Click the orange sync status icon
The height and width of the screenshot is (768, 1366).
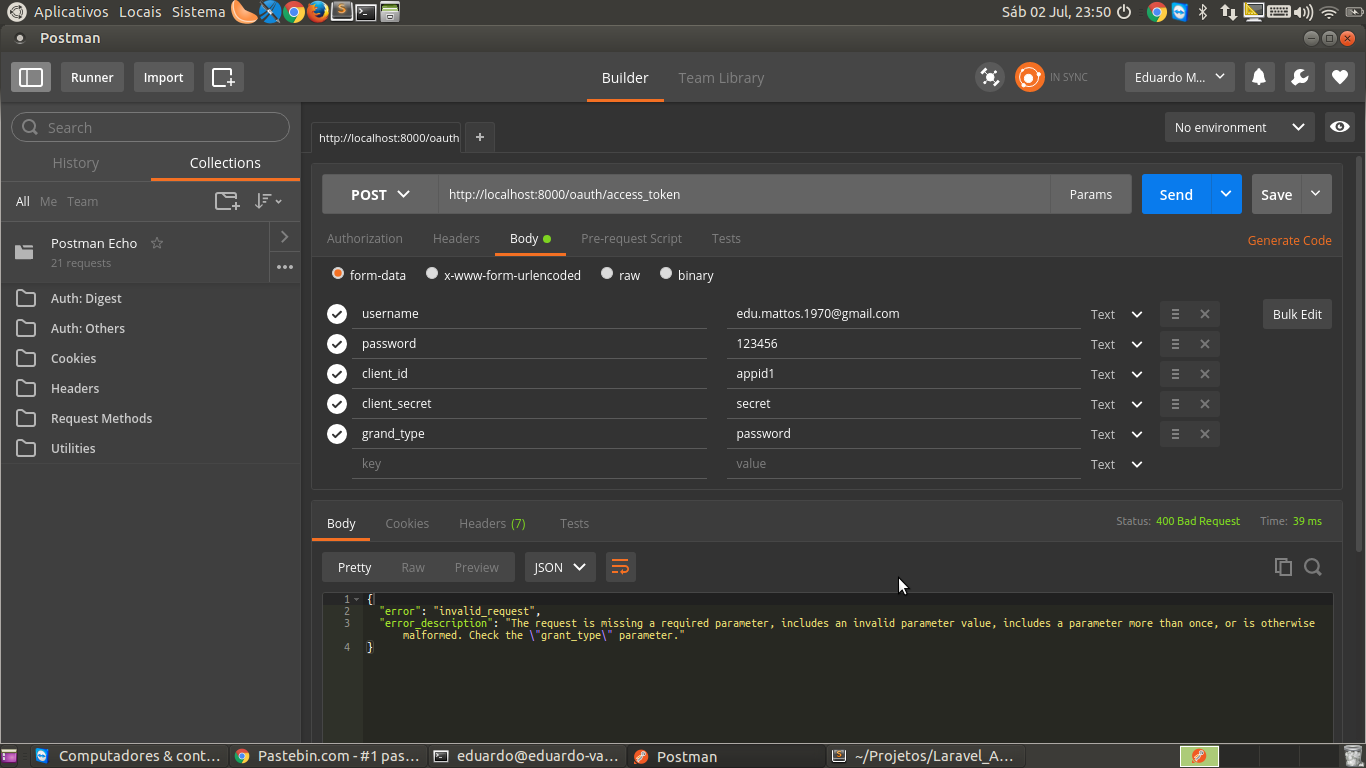[x=1029, y=77]
